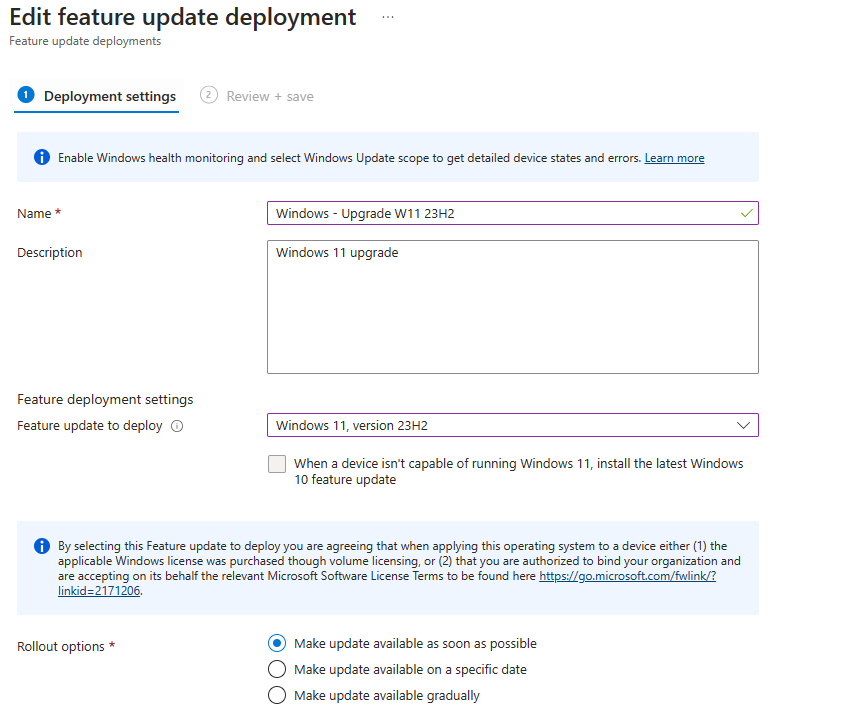Click the ellipsis more options icon beside title
The height and width of the screenshot is (719, 846).
[388, 18]
